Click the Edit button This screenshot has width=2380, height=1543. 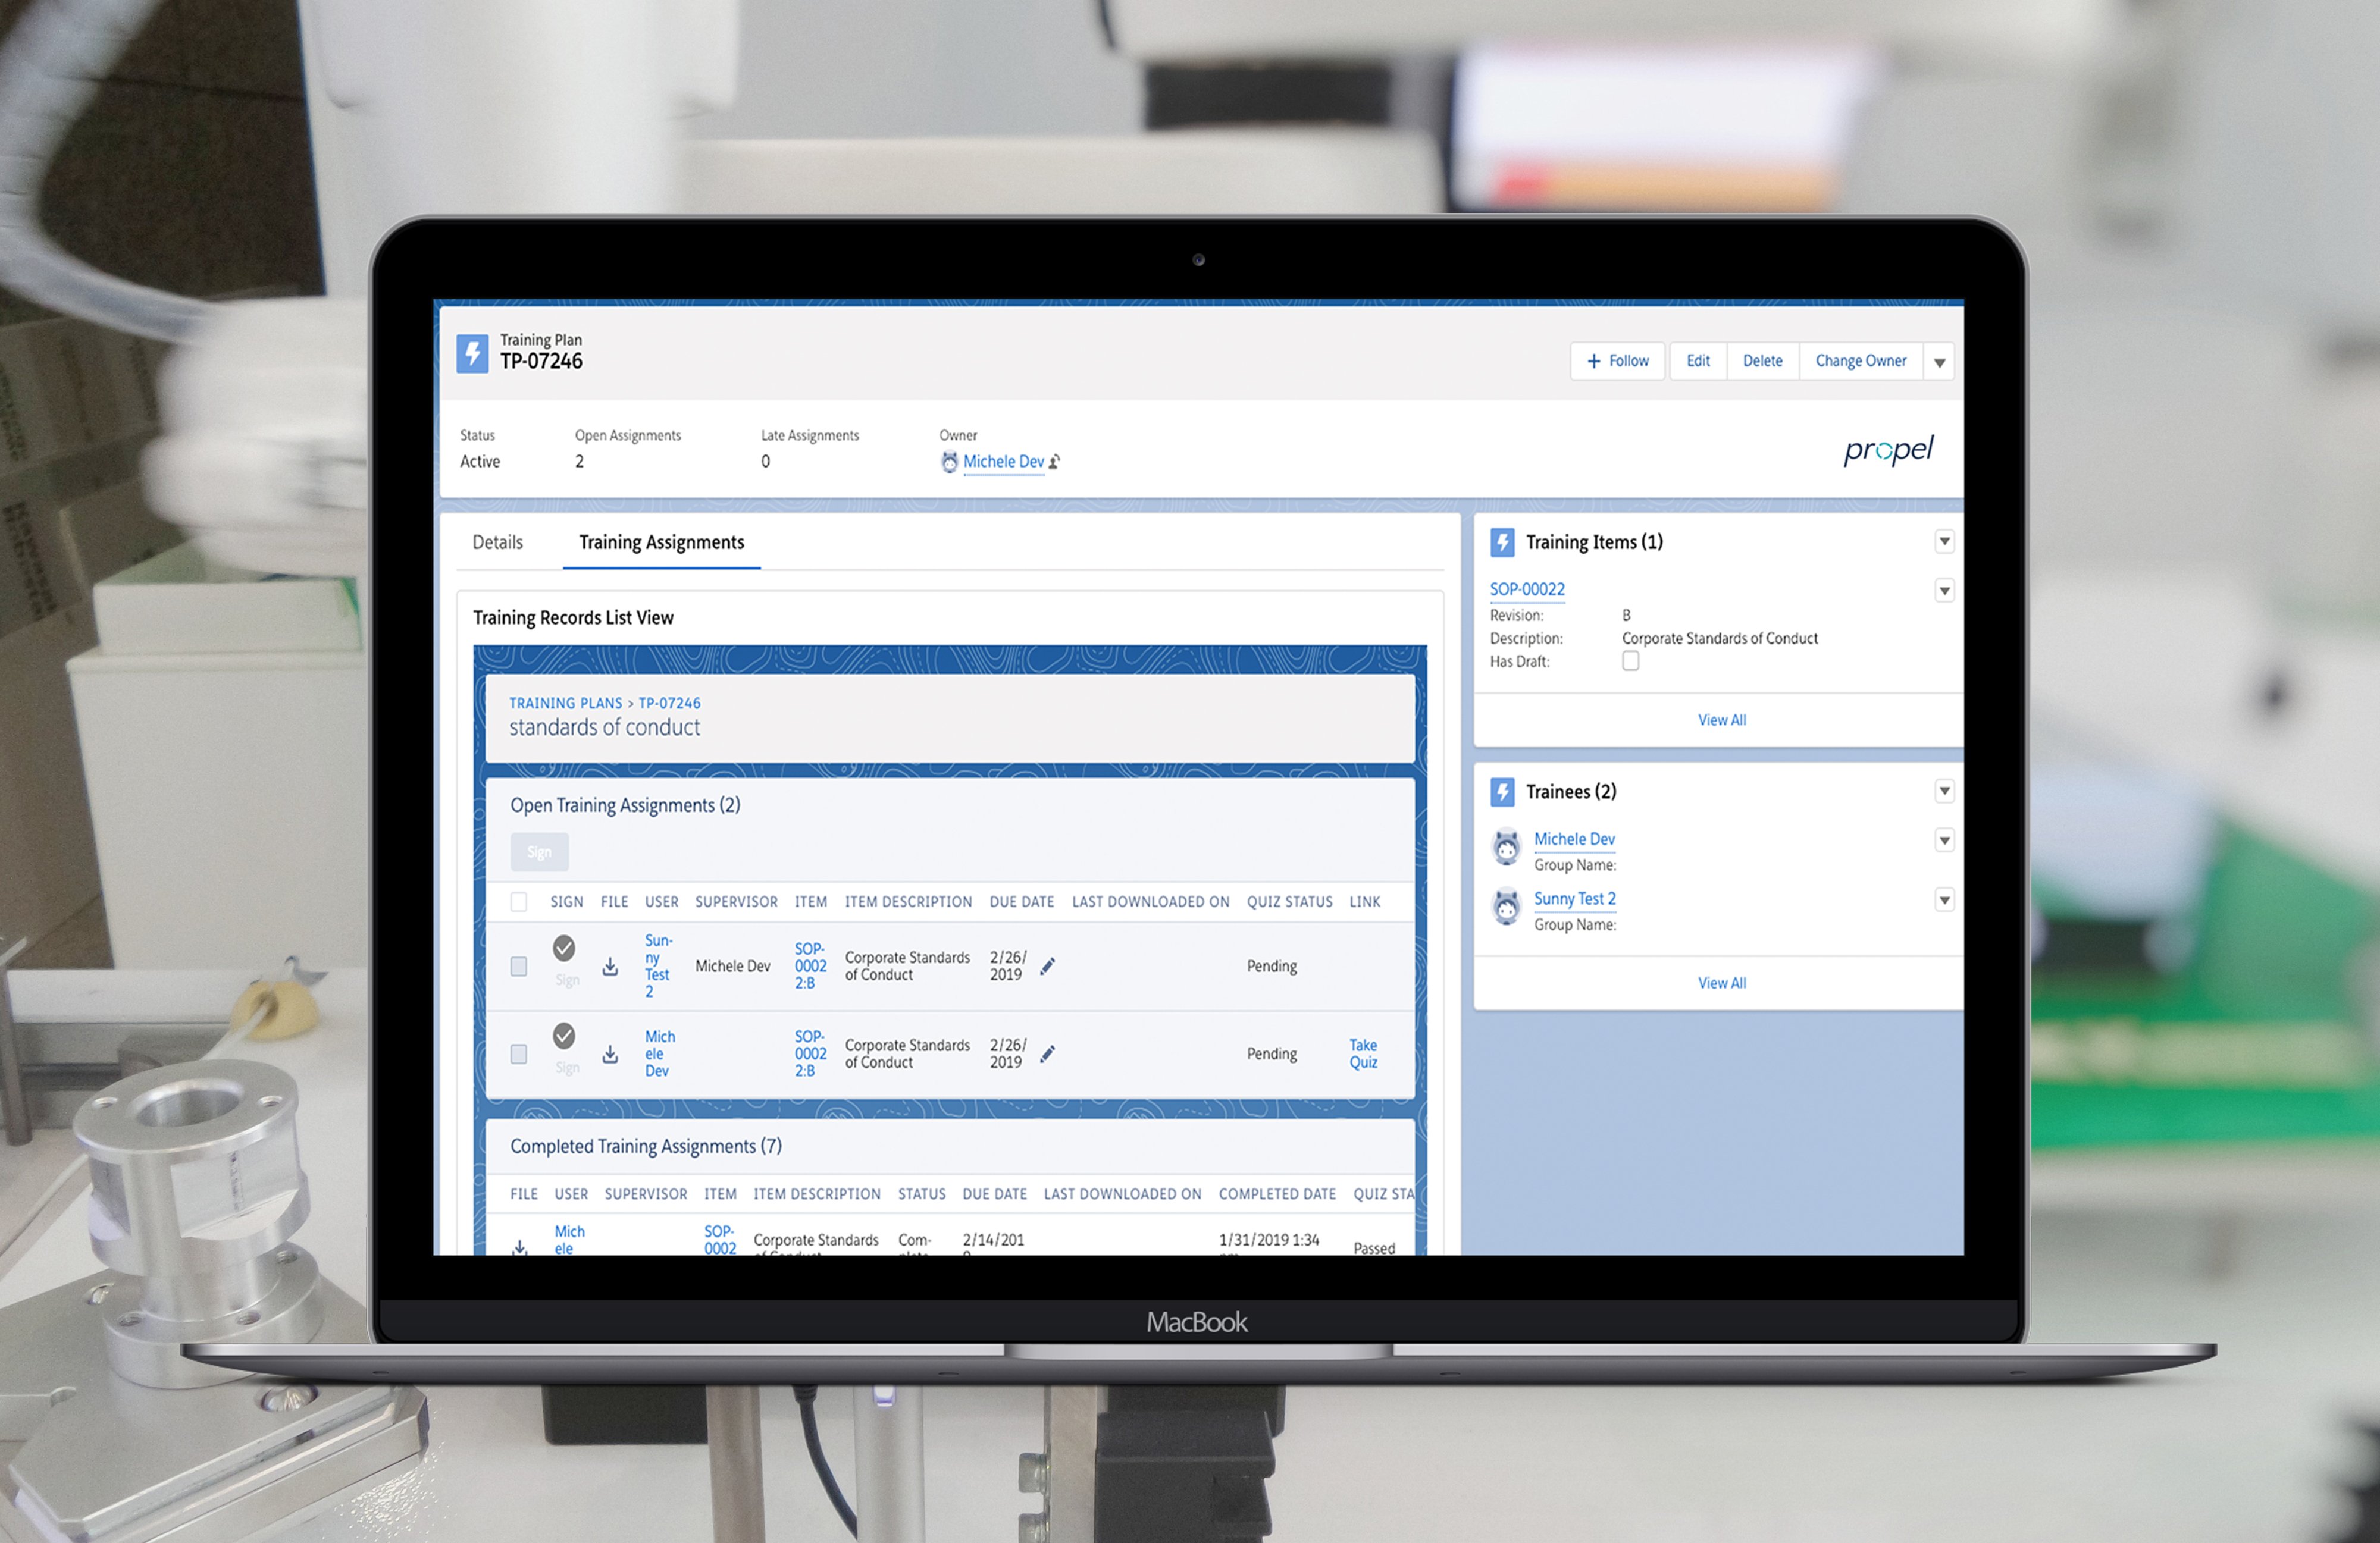[1698, 361]
